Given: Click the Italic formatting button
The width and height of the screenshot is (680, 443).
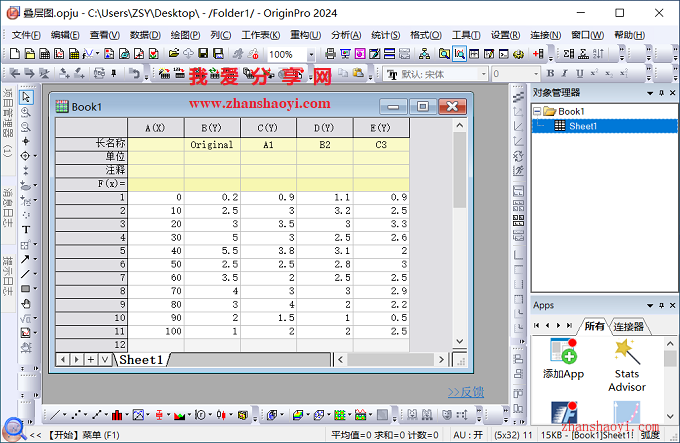Looking at the screenshot, I should tap(565, 73).
